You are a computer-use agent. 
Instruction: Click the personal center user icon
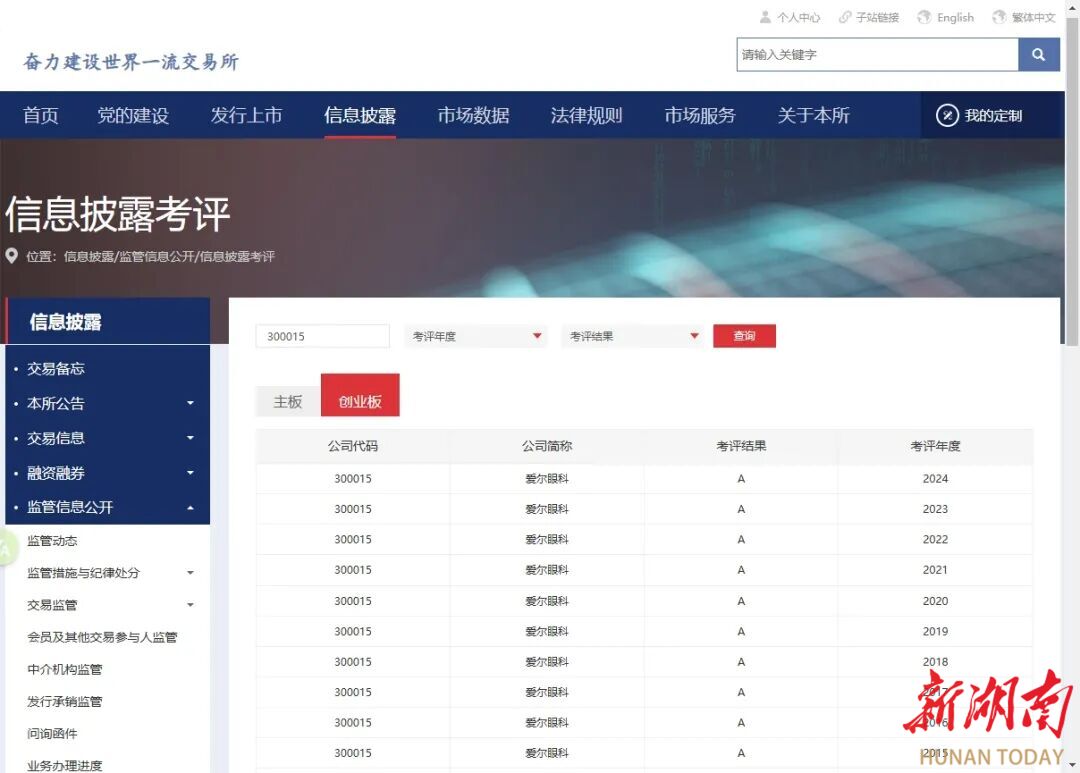[765, 17]
